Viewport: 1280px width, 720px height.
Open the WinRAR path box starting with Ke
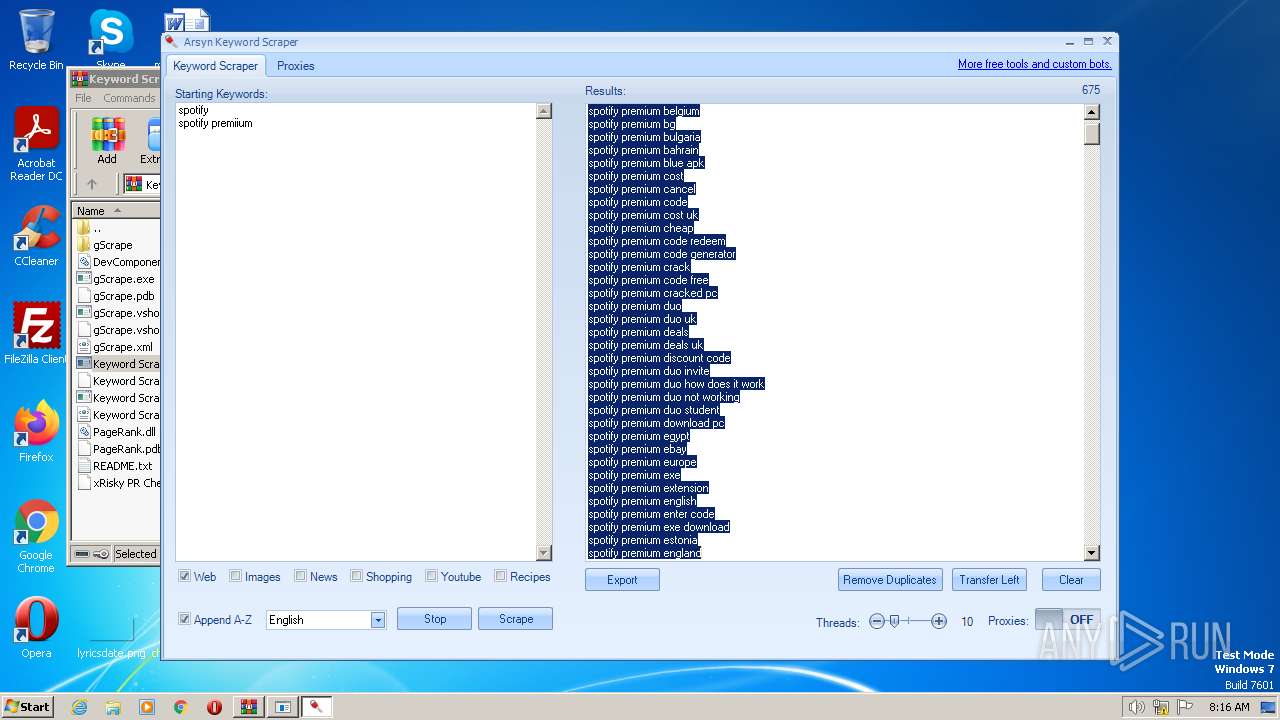tap(142, 185)
